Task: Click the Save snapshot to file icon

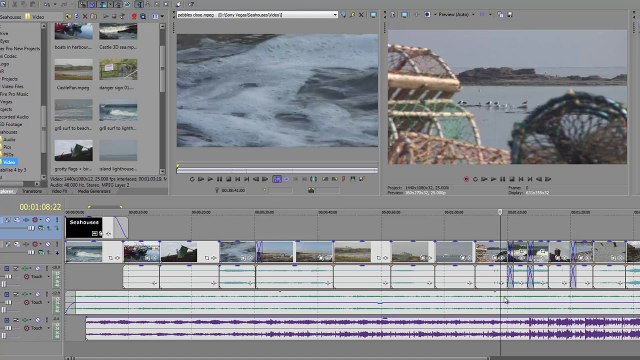Action: [510, 15]
